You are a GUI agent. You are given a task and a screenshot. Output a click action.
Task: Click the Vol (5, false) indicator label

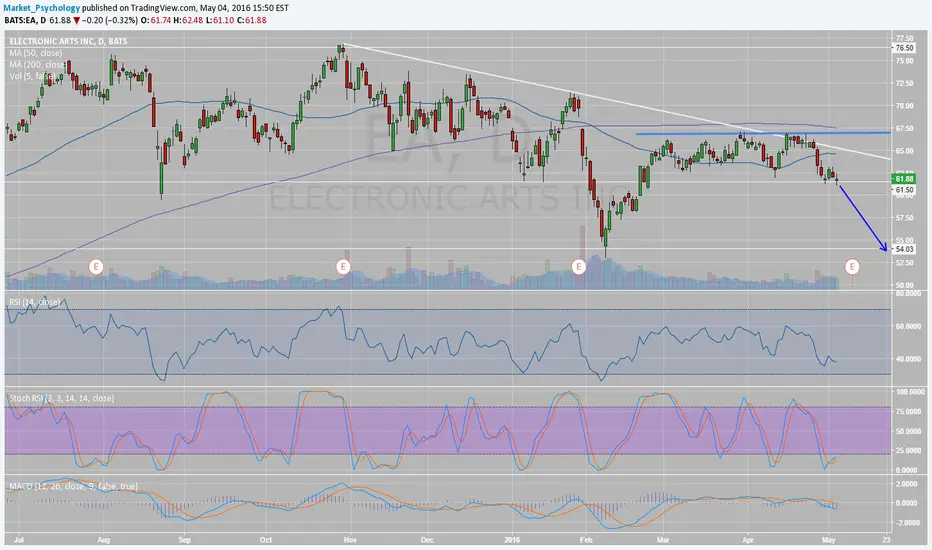[32, 76]
